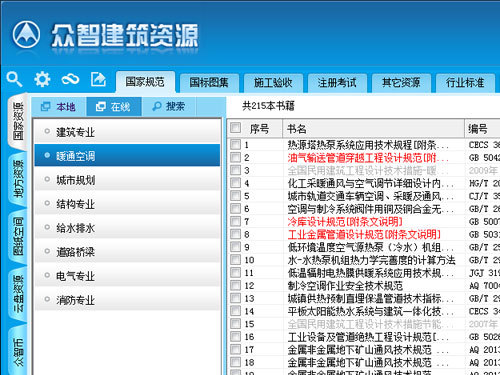The width and height of the screenshot is (500, 375).
Task: Click the 众智建筑资源 logo emblem
Action: 26,35
